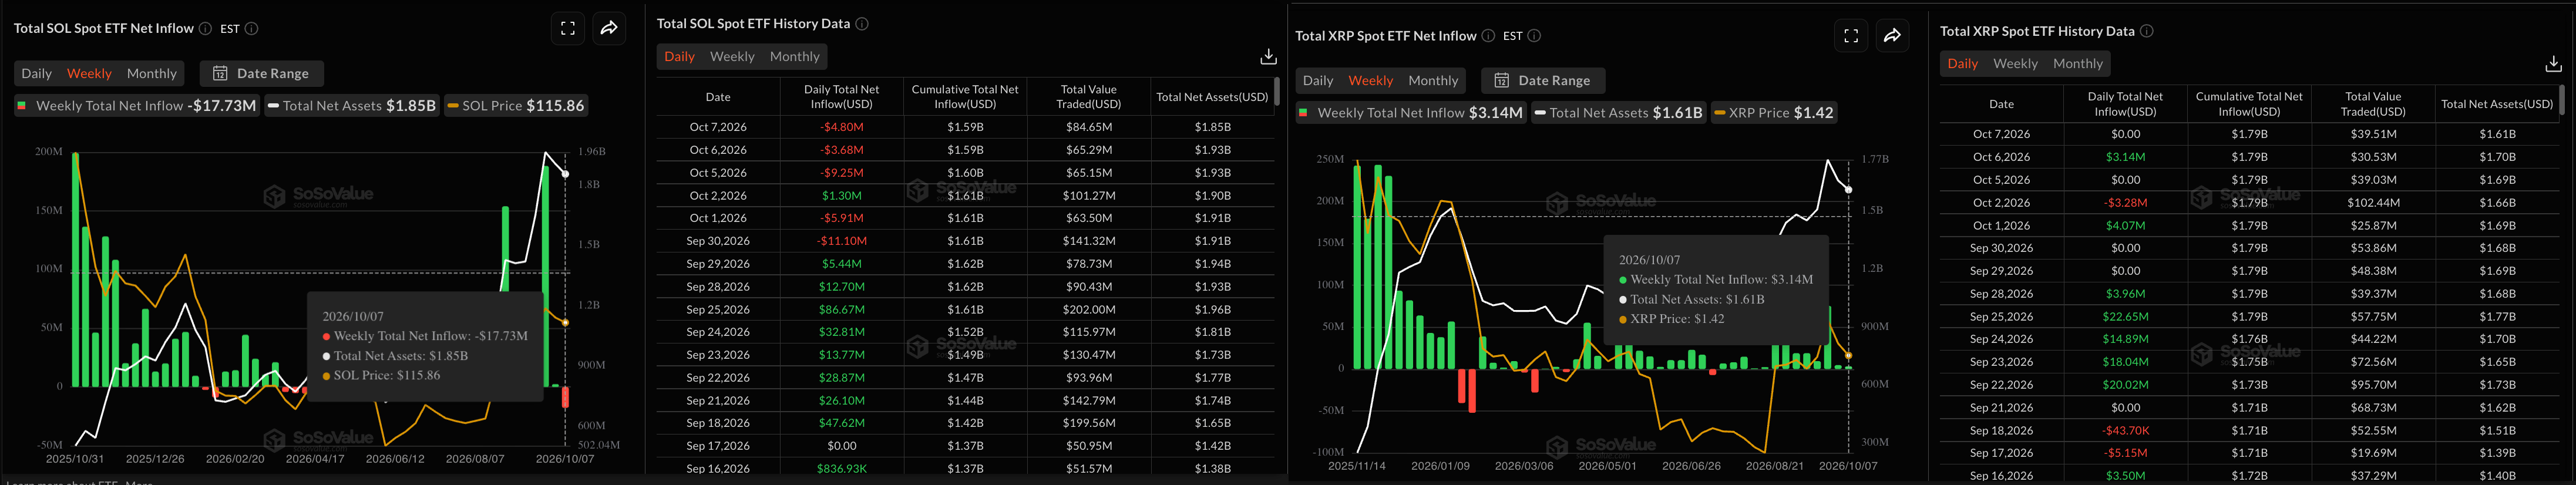Download the SOL Spot ETF history data
The image size is (2576, 485).
(1267, 57)
